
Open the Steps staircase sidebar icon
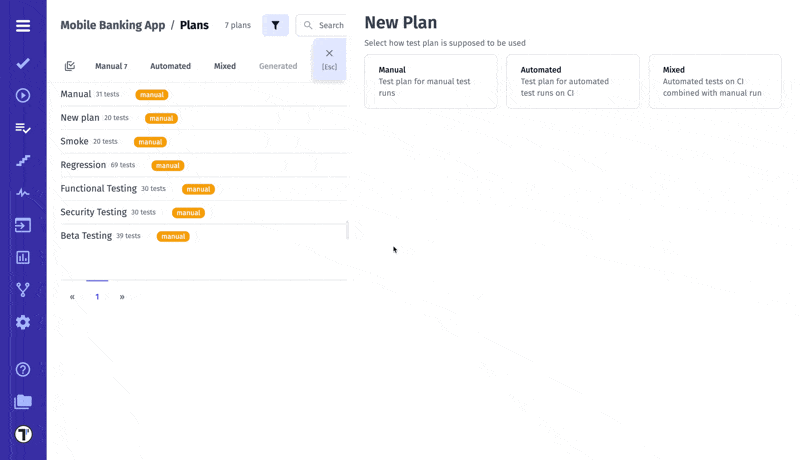tap(23, 161)
